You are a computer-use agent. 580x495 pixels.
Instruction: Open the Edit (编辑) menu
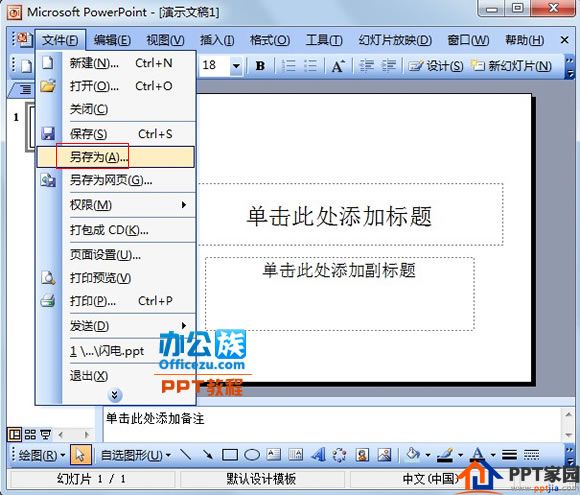112,40
